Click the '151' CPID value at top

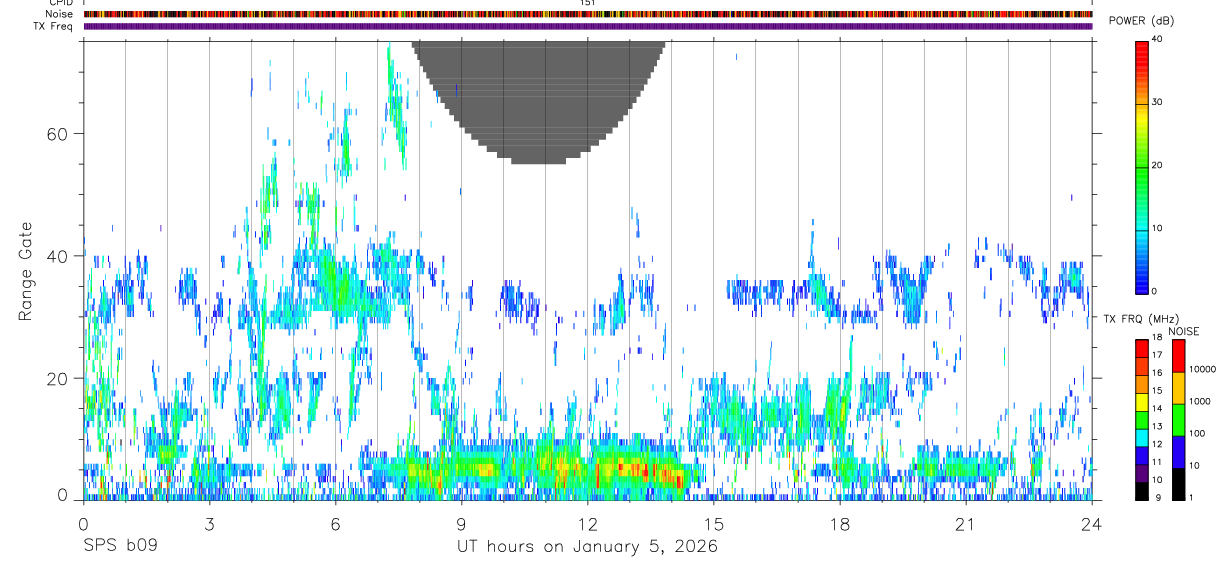coord(587,3)
